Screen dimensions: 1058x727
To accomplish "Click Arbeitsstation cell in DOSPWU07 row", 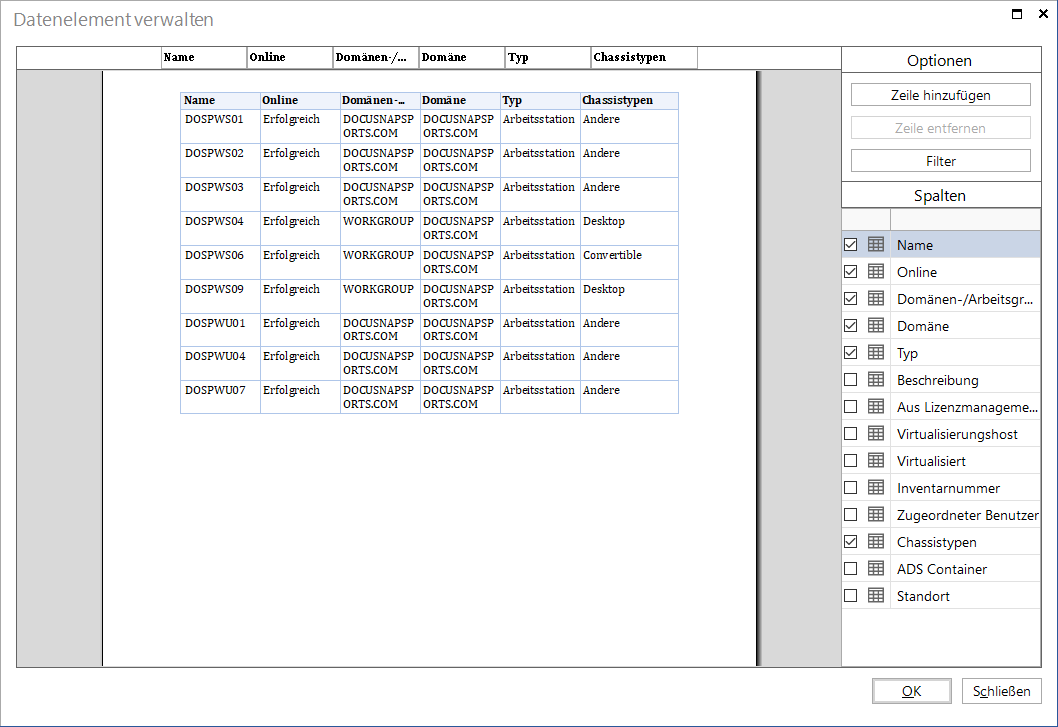I will pyautogui.click(x=540, y=398).
